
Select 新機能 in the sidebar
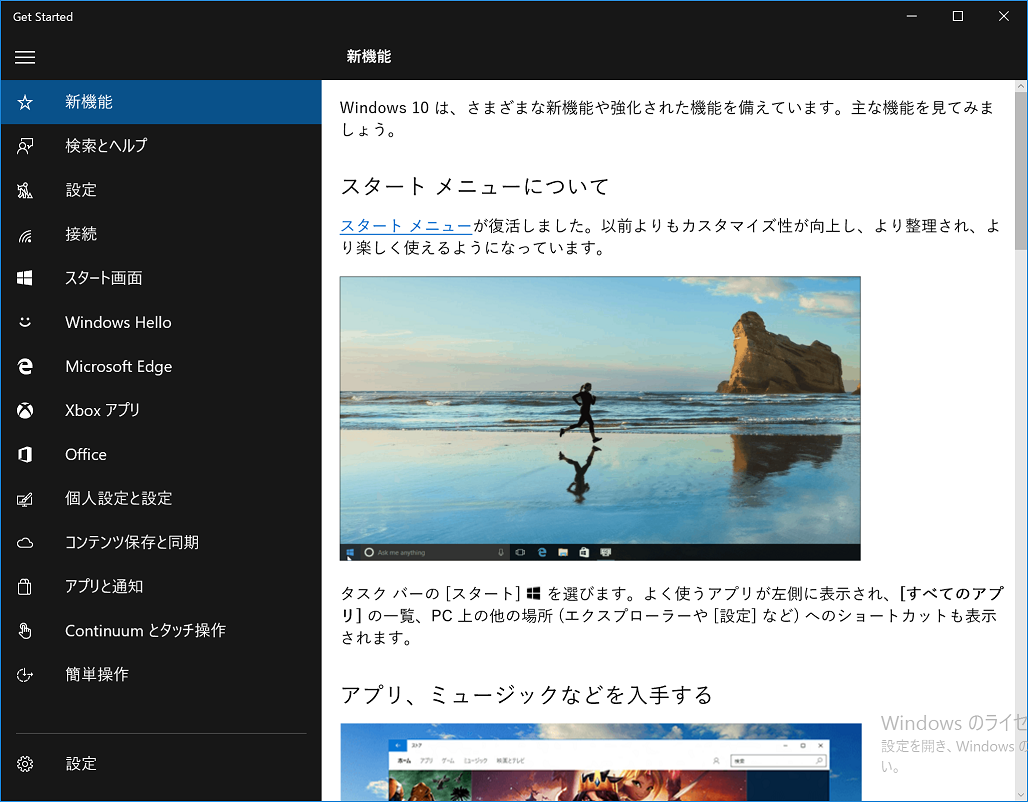coord(161,102)
